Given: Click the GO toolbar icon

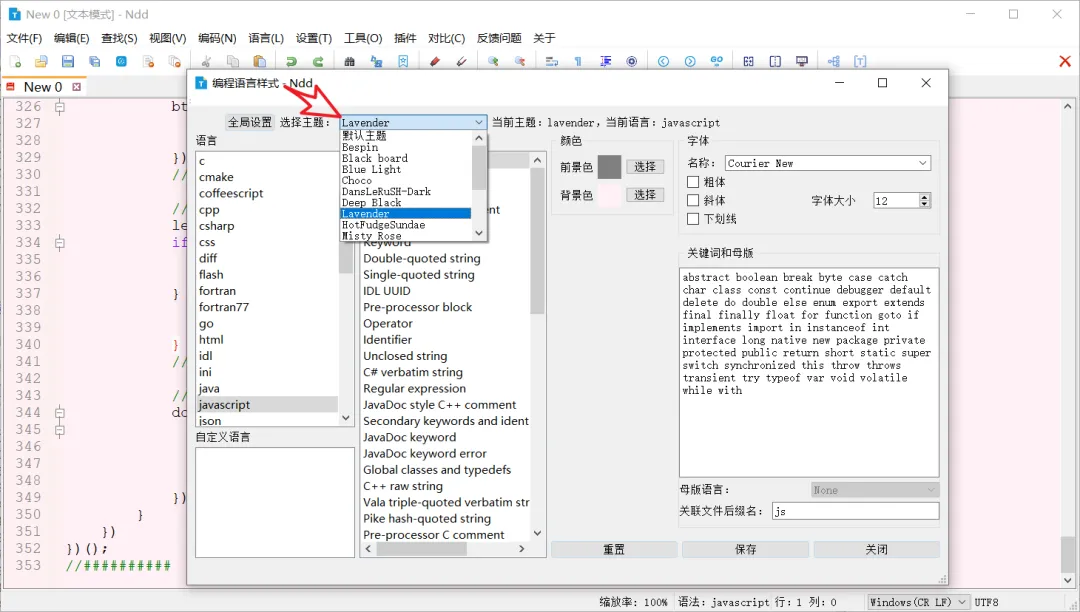Looking at the screenshot, I should pyautogui.click(x=717, y=61).
